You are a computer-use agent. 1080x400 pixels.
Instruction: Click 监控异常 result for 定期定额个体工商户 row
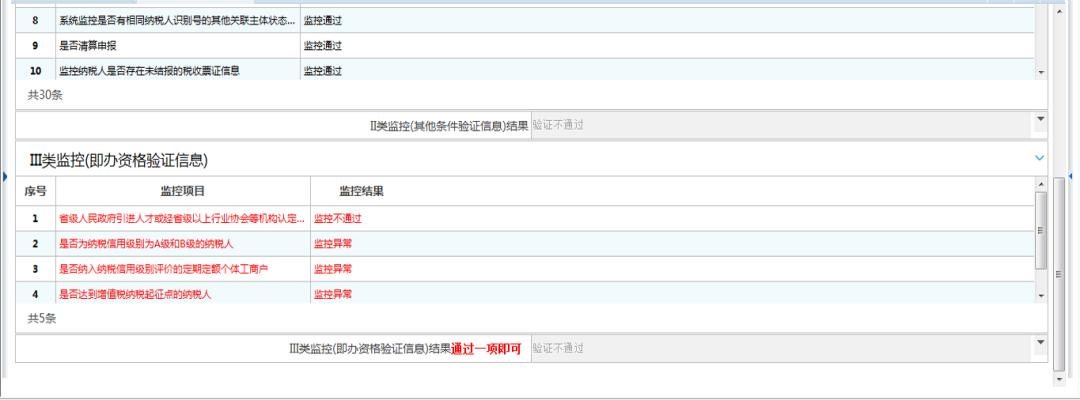(333, 269)
